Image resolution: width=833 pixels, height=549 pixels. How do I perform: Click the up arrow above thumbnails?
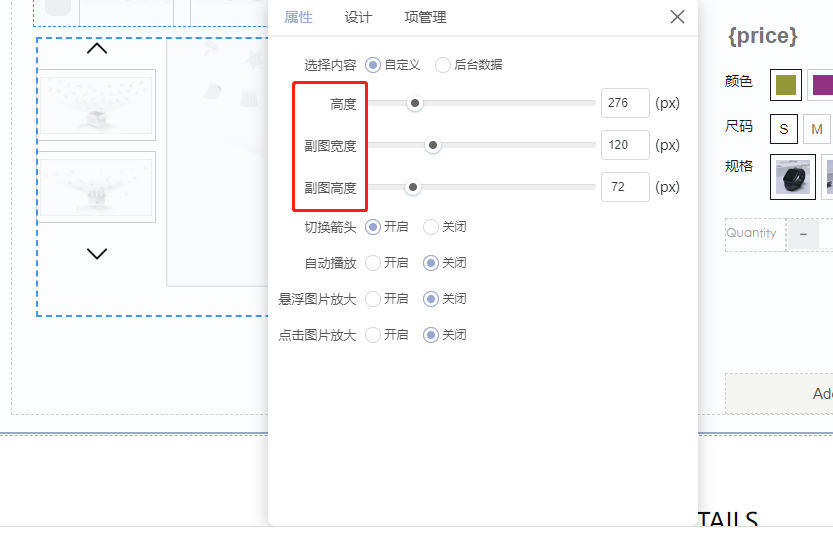(97, 48)
